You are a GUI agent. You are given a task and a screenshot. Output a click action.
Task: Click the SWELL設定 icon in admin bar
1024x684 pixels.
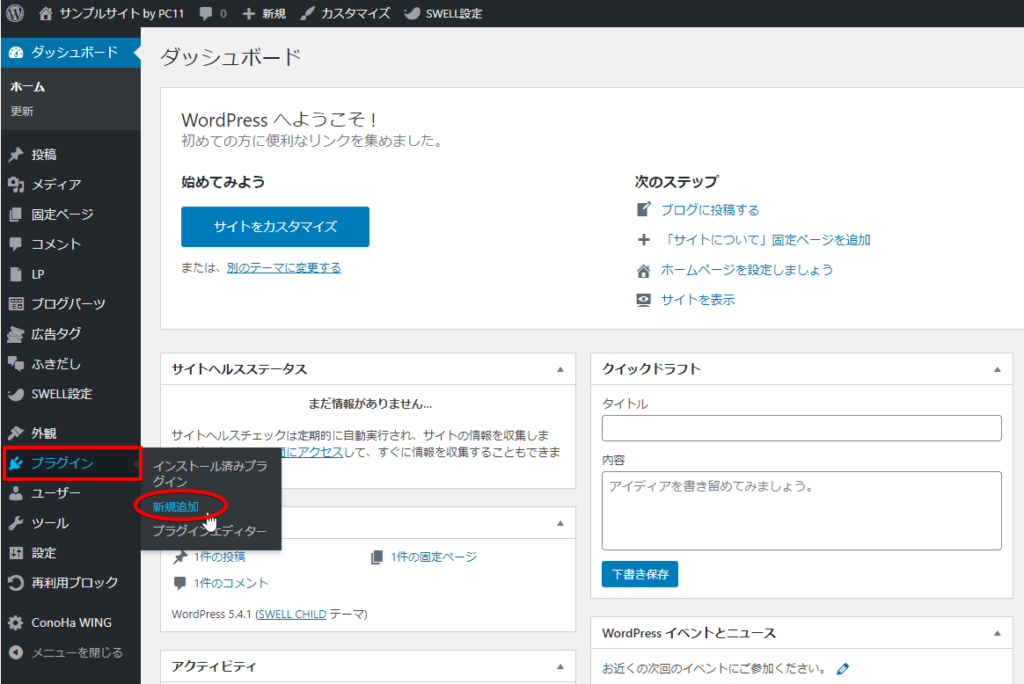pos(411,14)
